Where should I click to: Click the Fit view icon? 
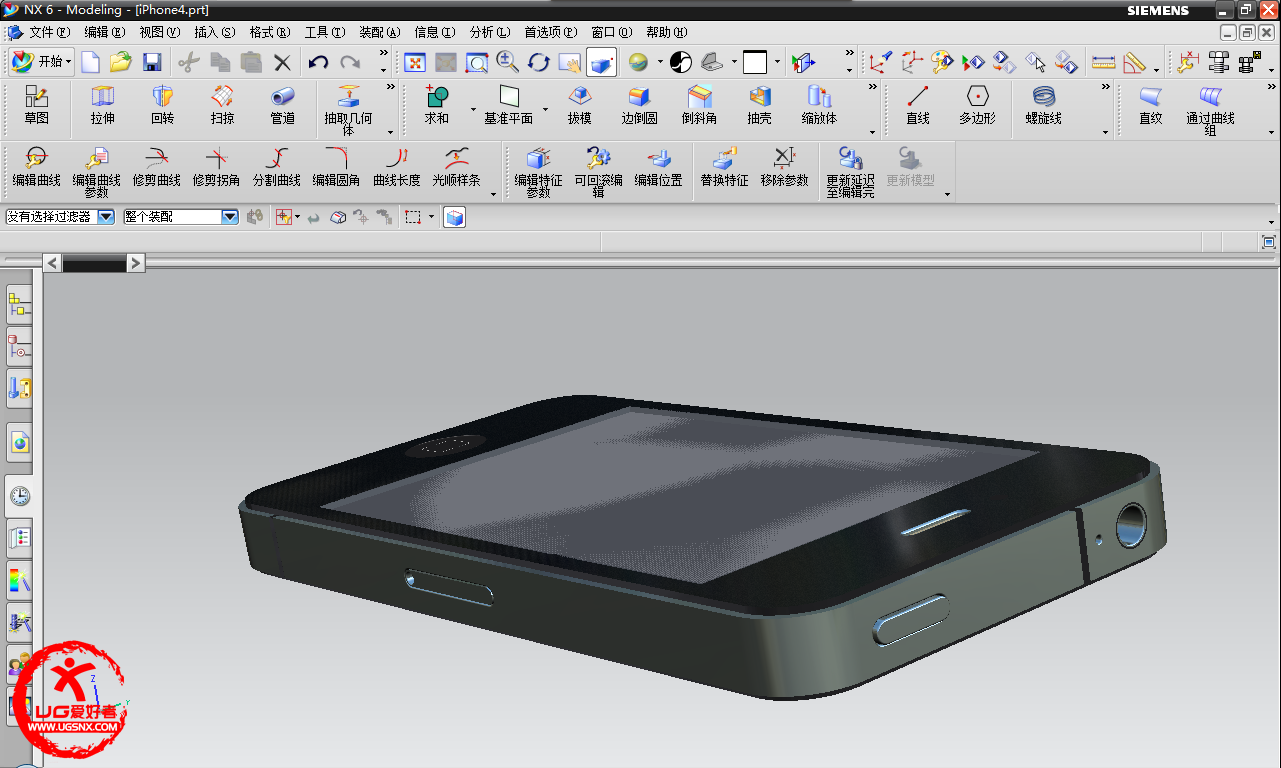pyautogui.click(x=415, y=63)
